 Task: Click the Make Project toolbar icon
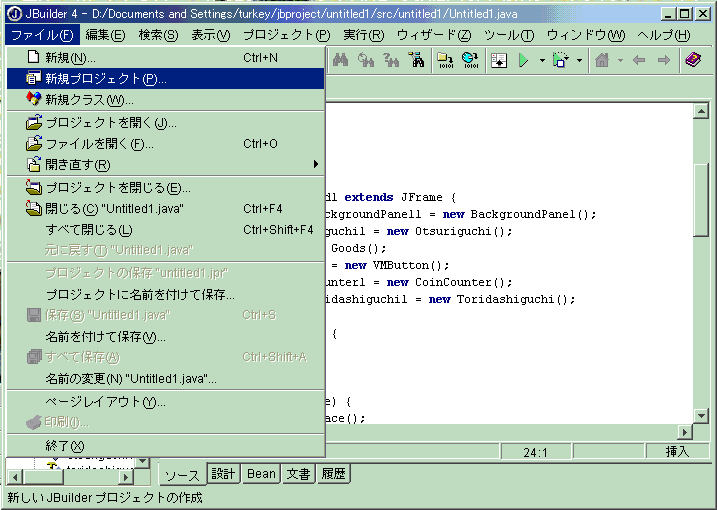tap(445, 60)
